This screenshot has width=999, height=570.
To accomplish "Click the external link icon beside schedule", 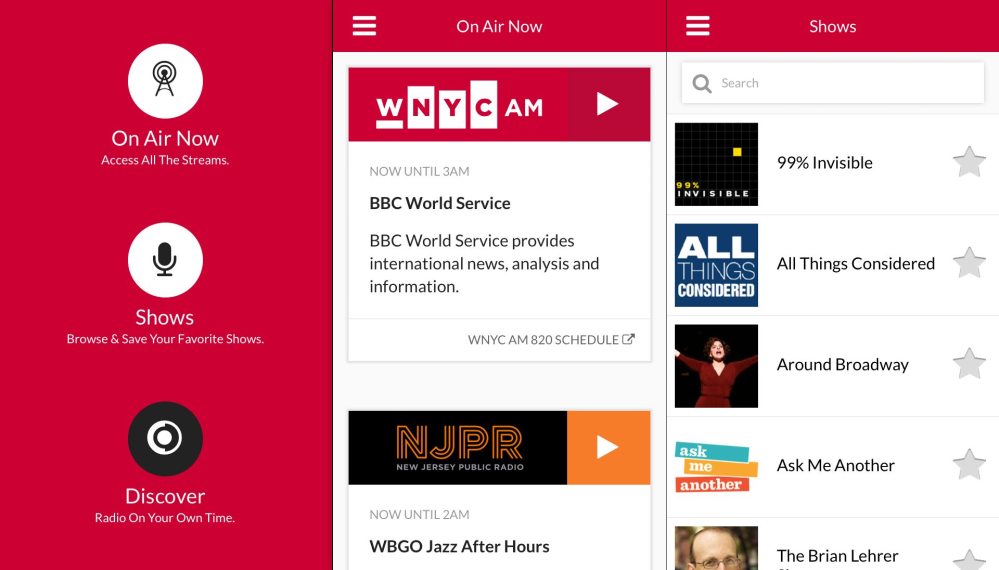I will point(628,339).
